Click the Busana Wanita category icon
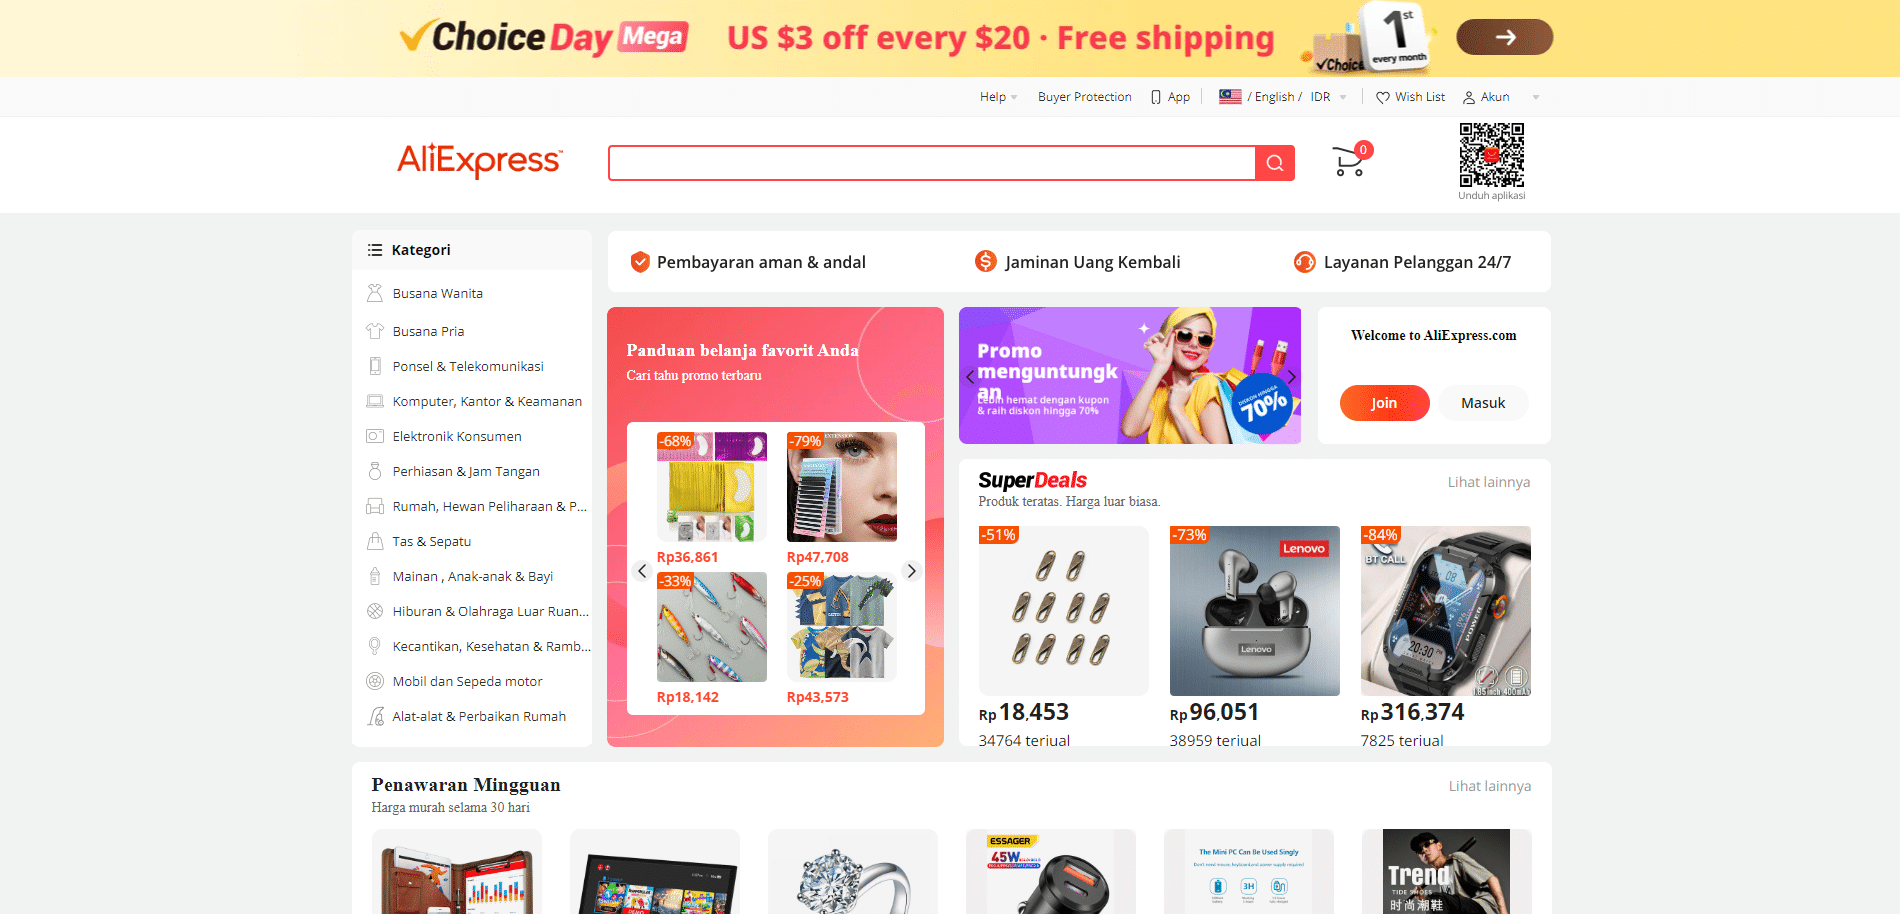 click(x=375, y=293)
